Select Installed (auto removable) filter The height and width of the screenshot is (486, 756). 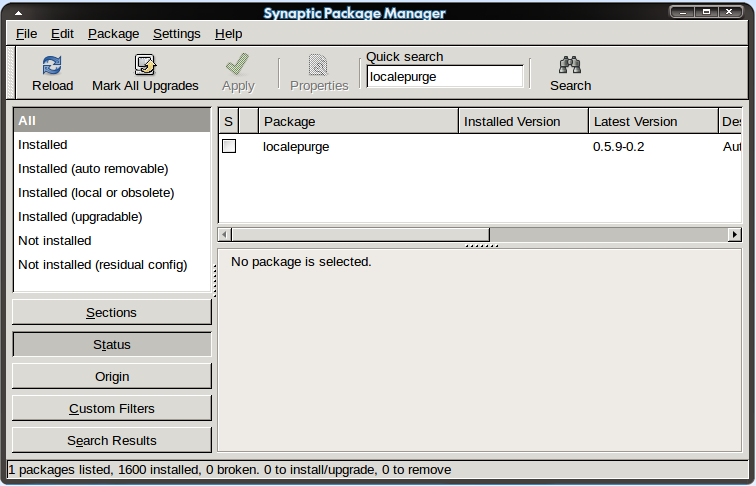pos(112,169)
